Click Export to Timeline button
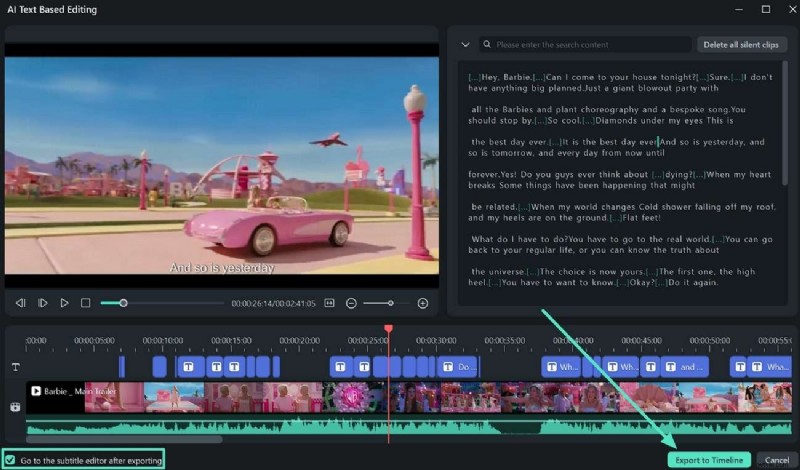 [x=708, y=459]
